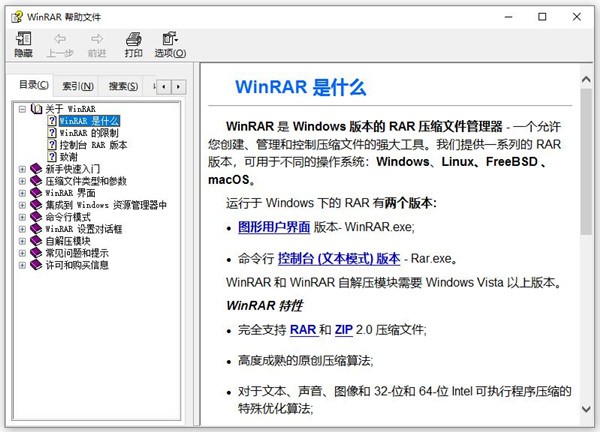The image size is (600, 432).
Task: Click purple book icon for WinRAR 界面
Action: [x=36, y=192]
